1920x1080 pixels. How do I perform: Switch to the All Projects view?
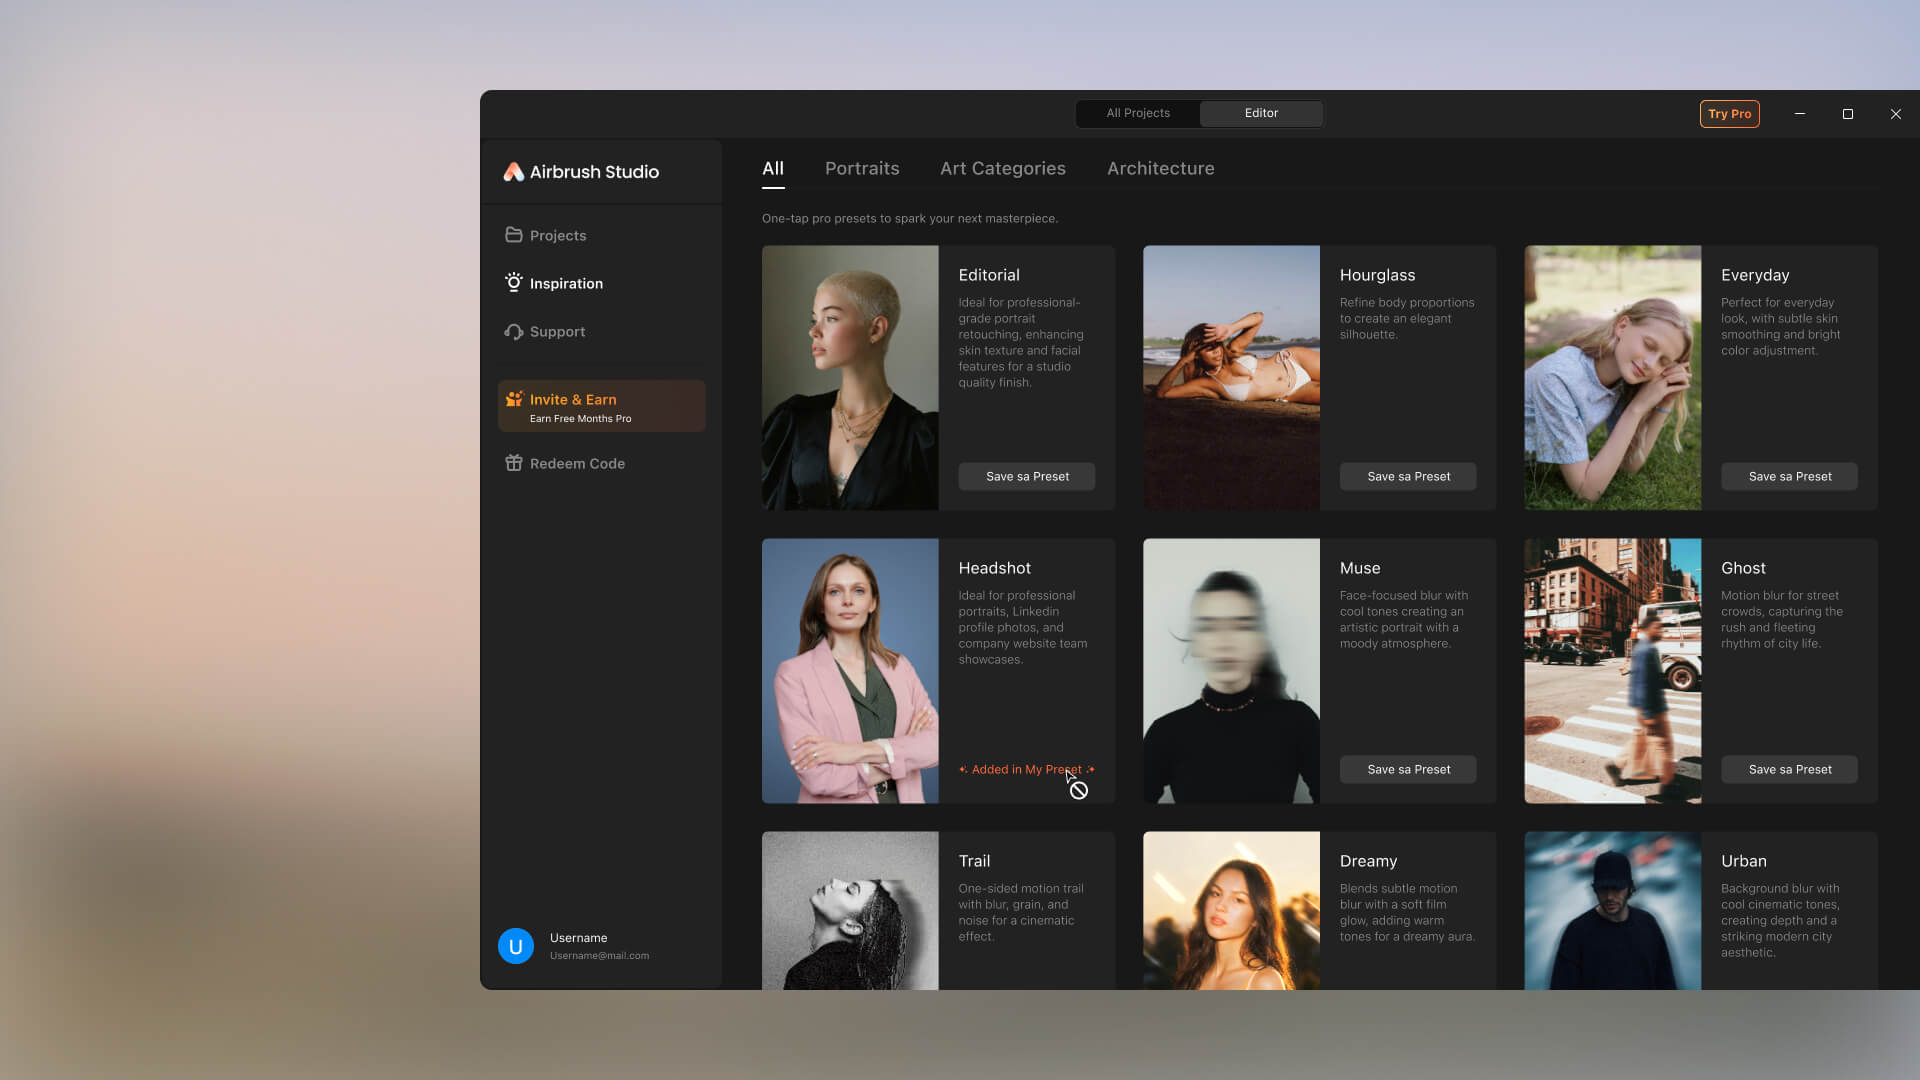pyautogui.click(x=1138, y=113)
